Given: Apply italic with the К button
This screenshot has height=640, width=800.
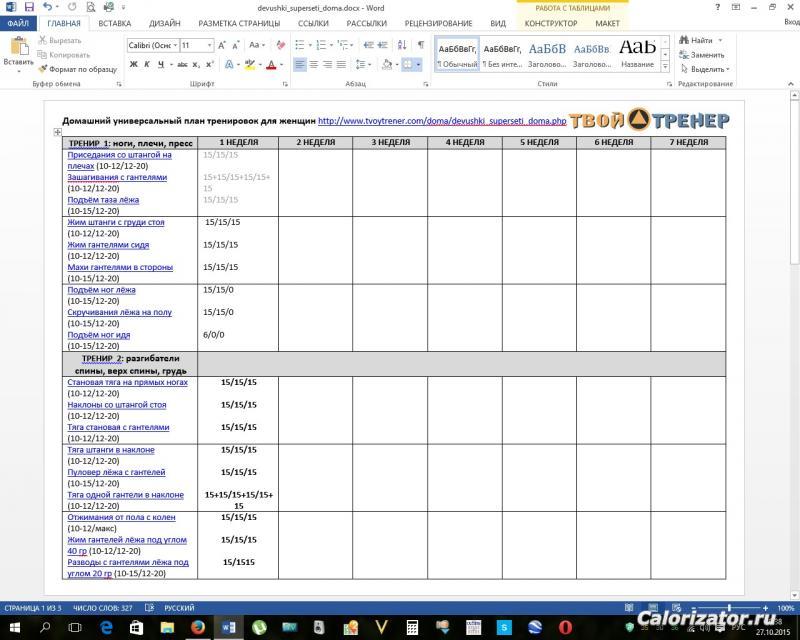Looking at the screenshot, I should pyautogui.click(x=147, y=64).
